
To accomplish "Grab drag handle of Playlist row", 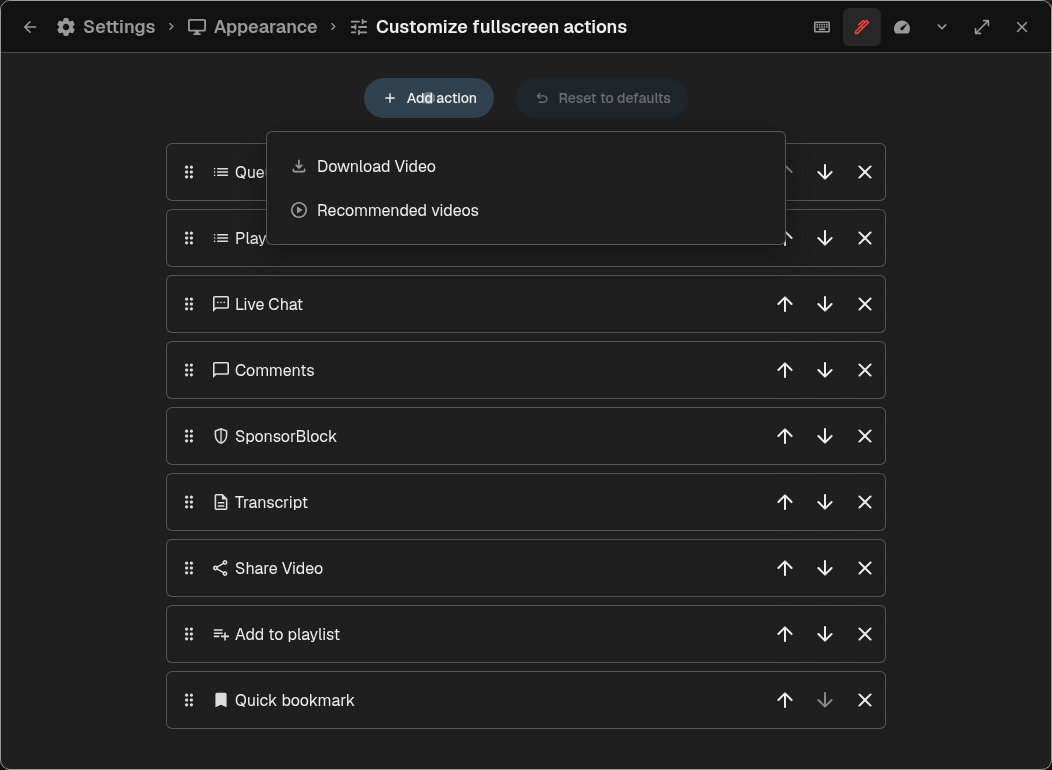I will click(189, 238).
